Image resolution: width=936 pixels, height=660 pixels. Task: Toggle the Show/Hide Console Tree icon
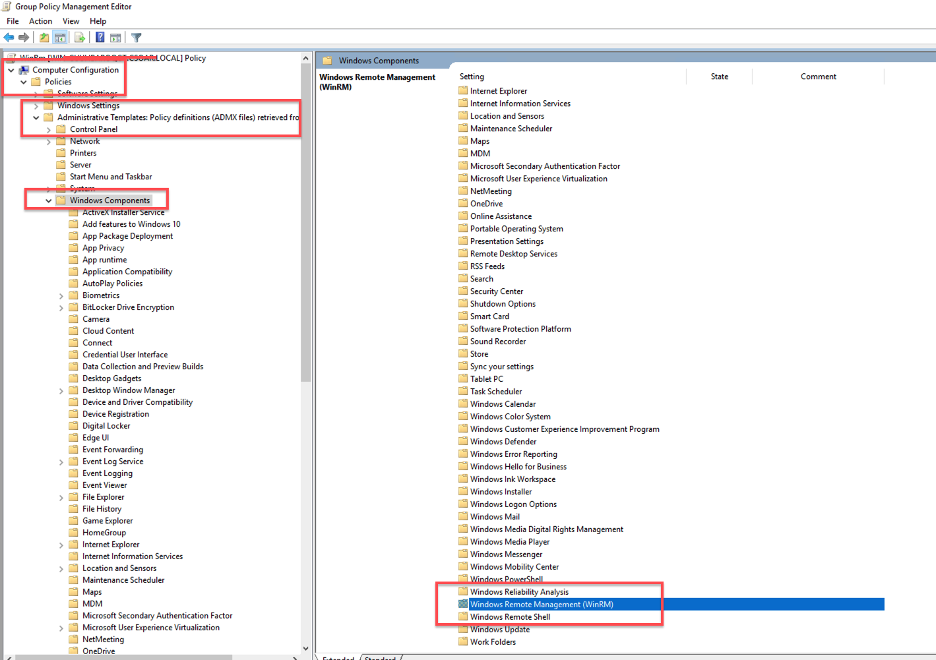click(x=59, y=37)
